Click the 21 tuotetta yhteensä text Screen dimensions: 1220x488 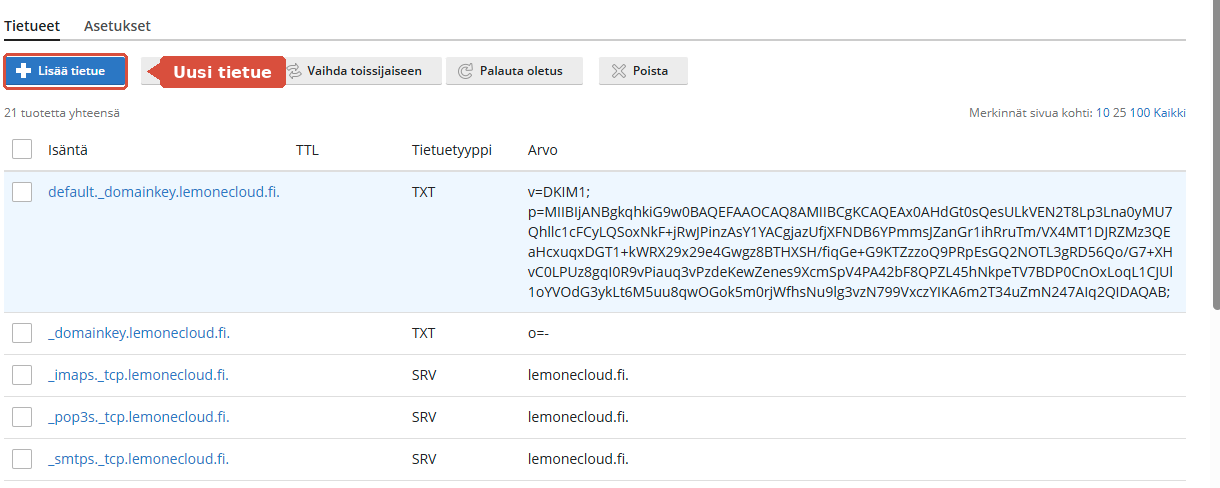[62, 113]
